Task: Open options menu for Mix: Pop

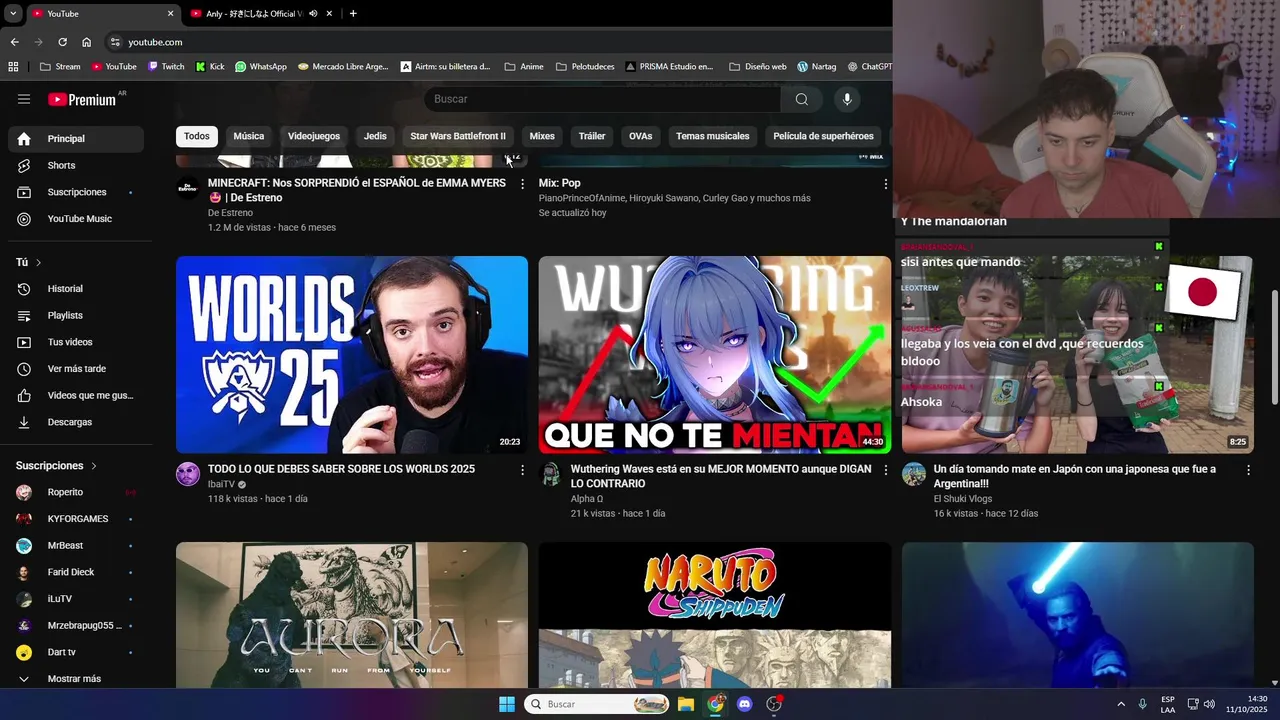Action: 885,184
